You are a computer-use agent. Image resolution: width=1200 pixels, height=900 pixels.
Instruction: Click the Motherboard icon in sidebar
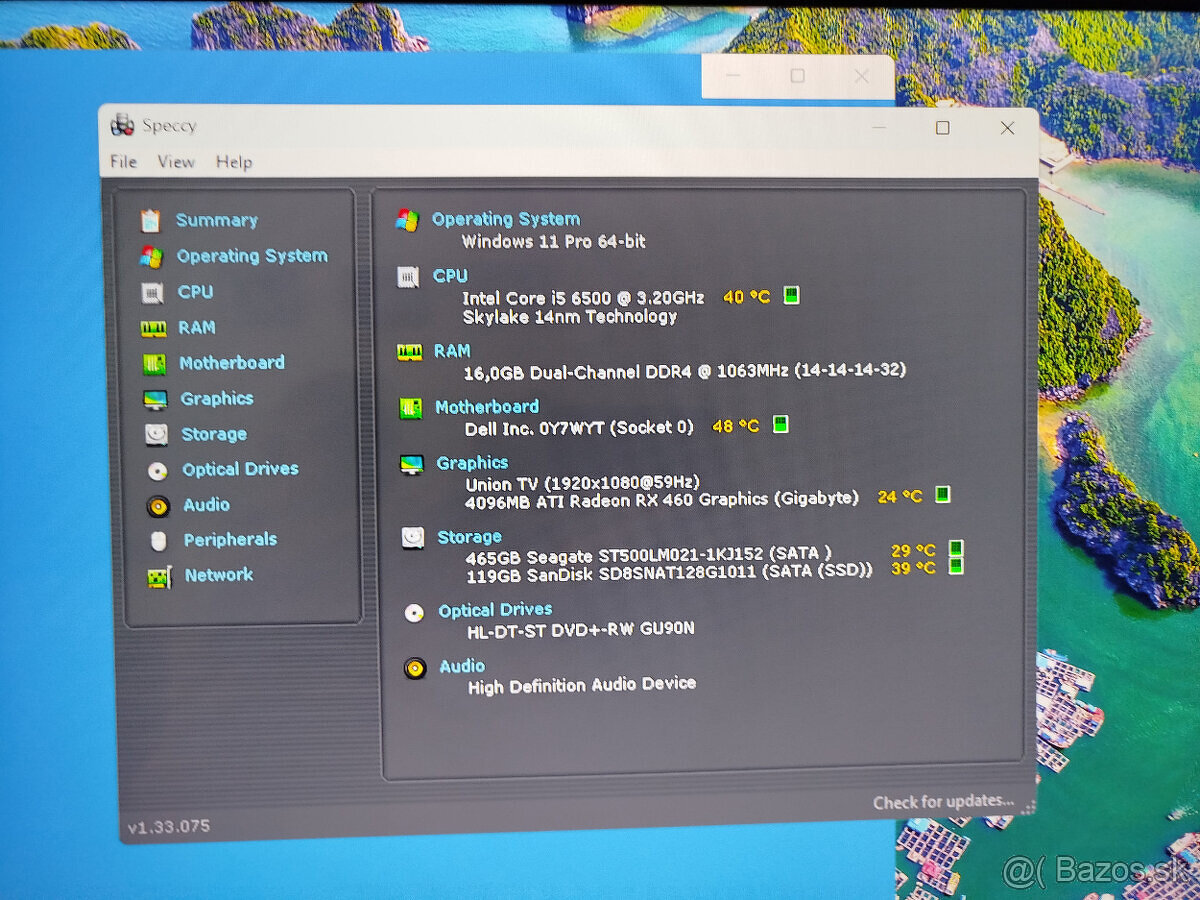pyautogui.click(x=154, y=364)
